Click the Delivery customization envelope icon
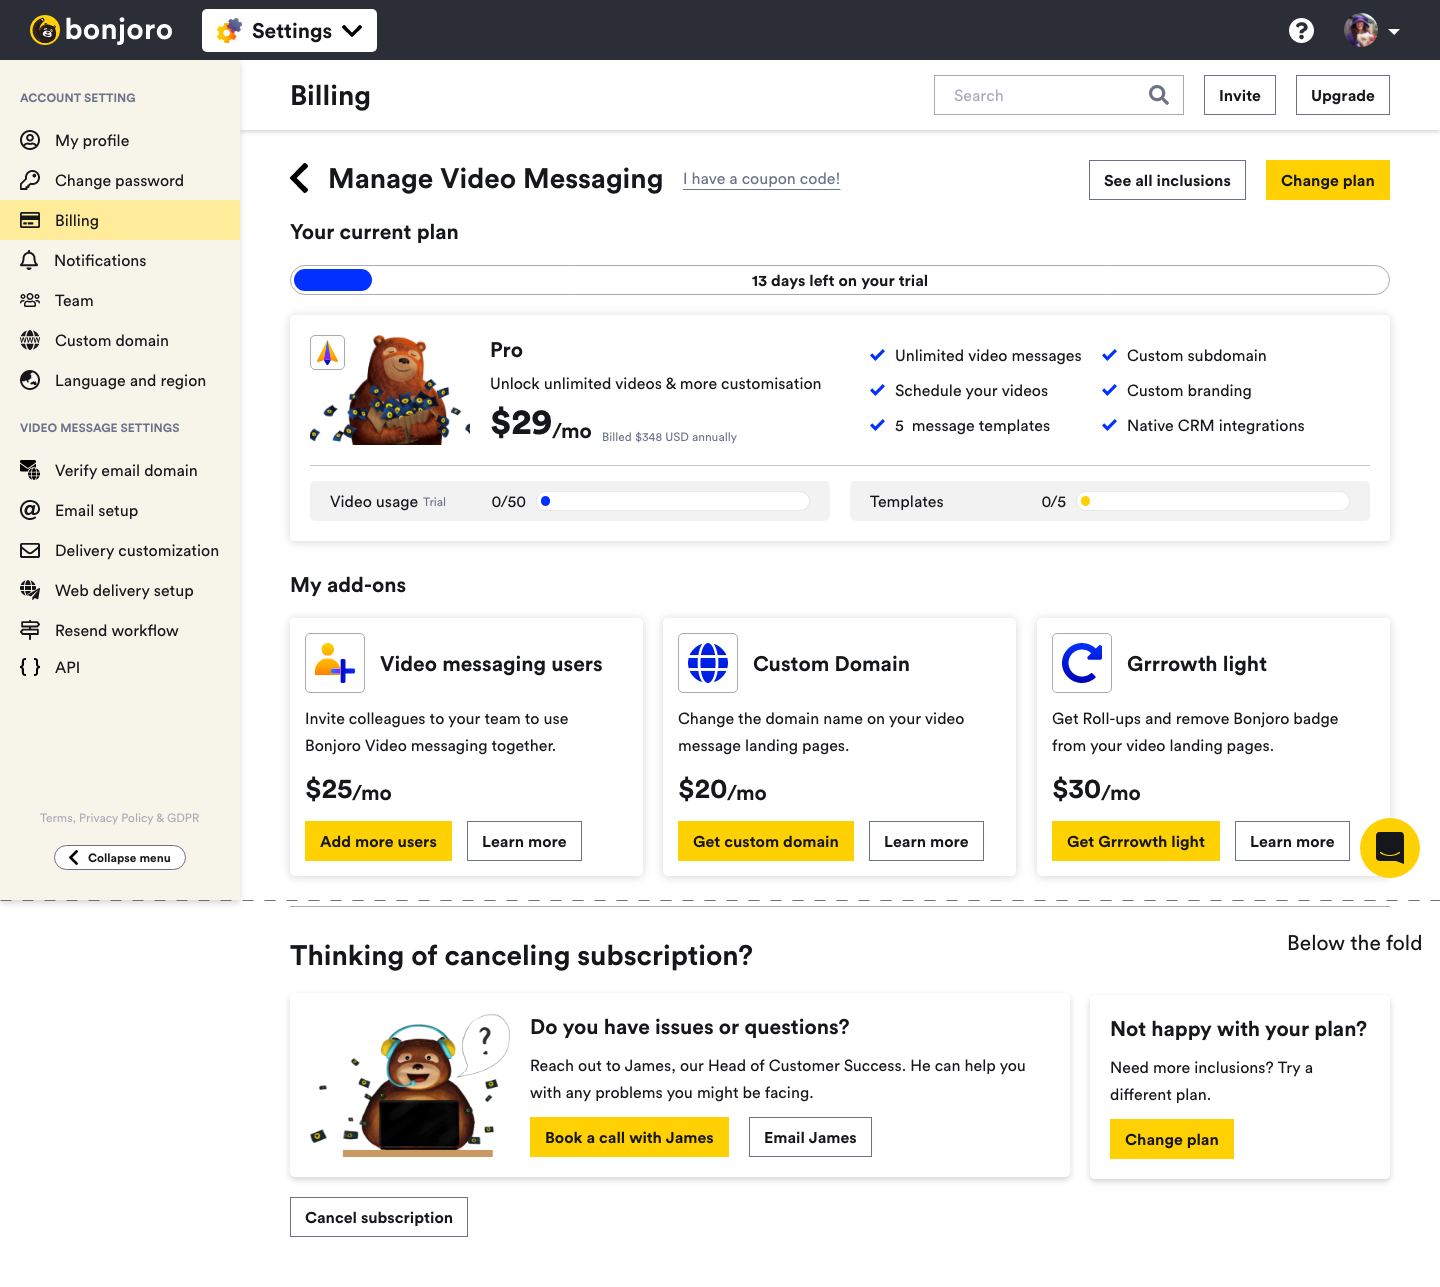This screenshot has width=1440, height=1287. pos(30,550)
